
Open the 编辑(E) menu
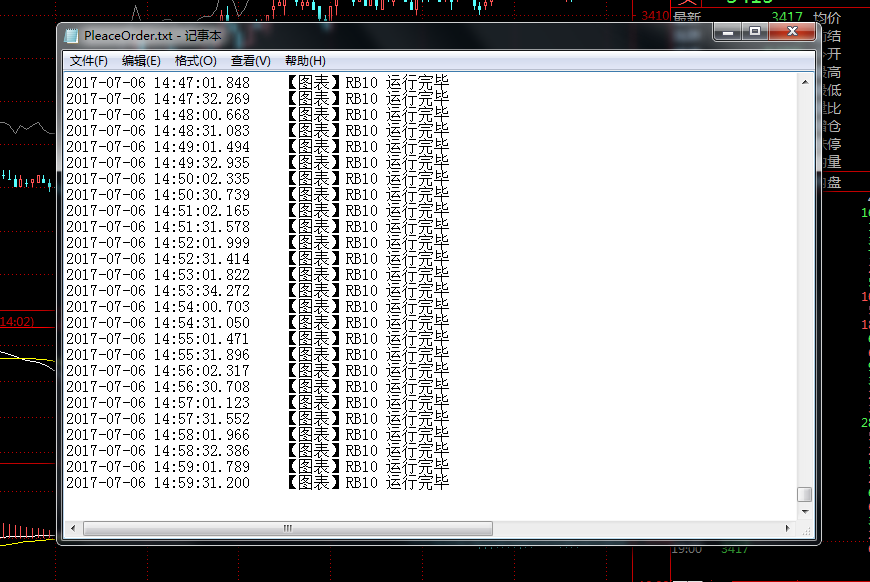(x=141, y=61)
